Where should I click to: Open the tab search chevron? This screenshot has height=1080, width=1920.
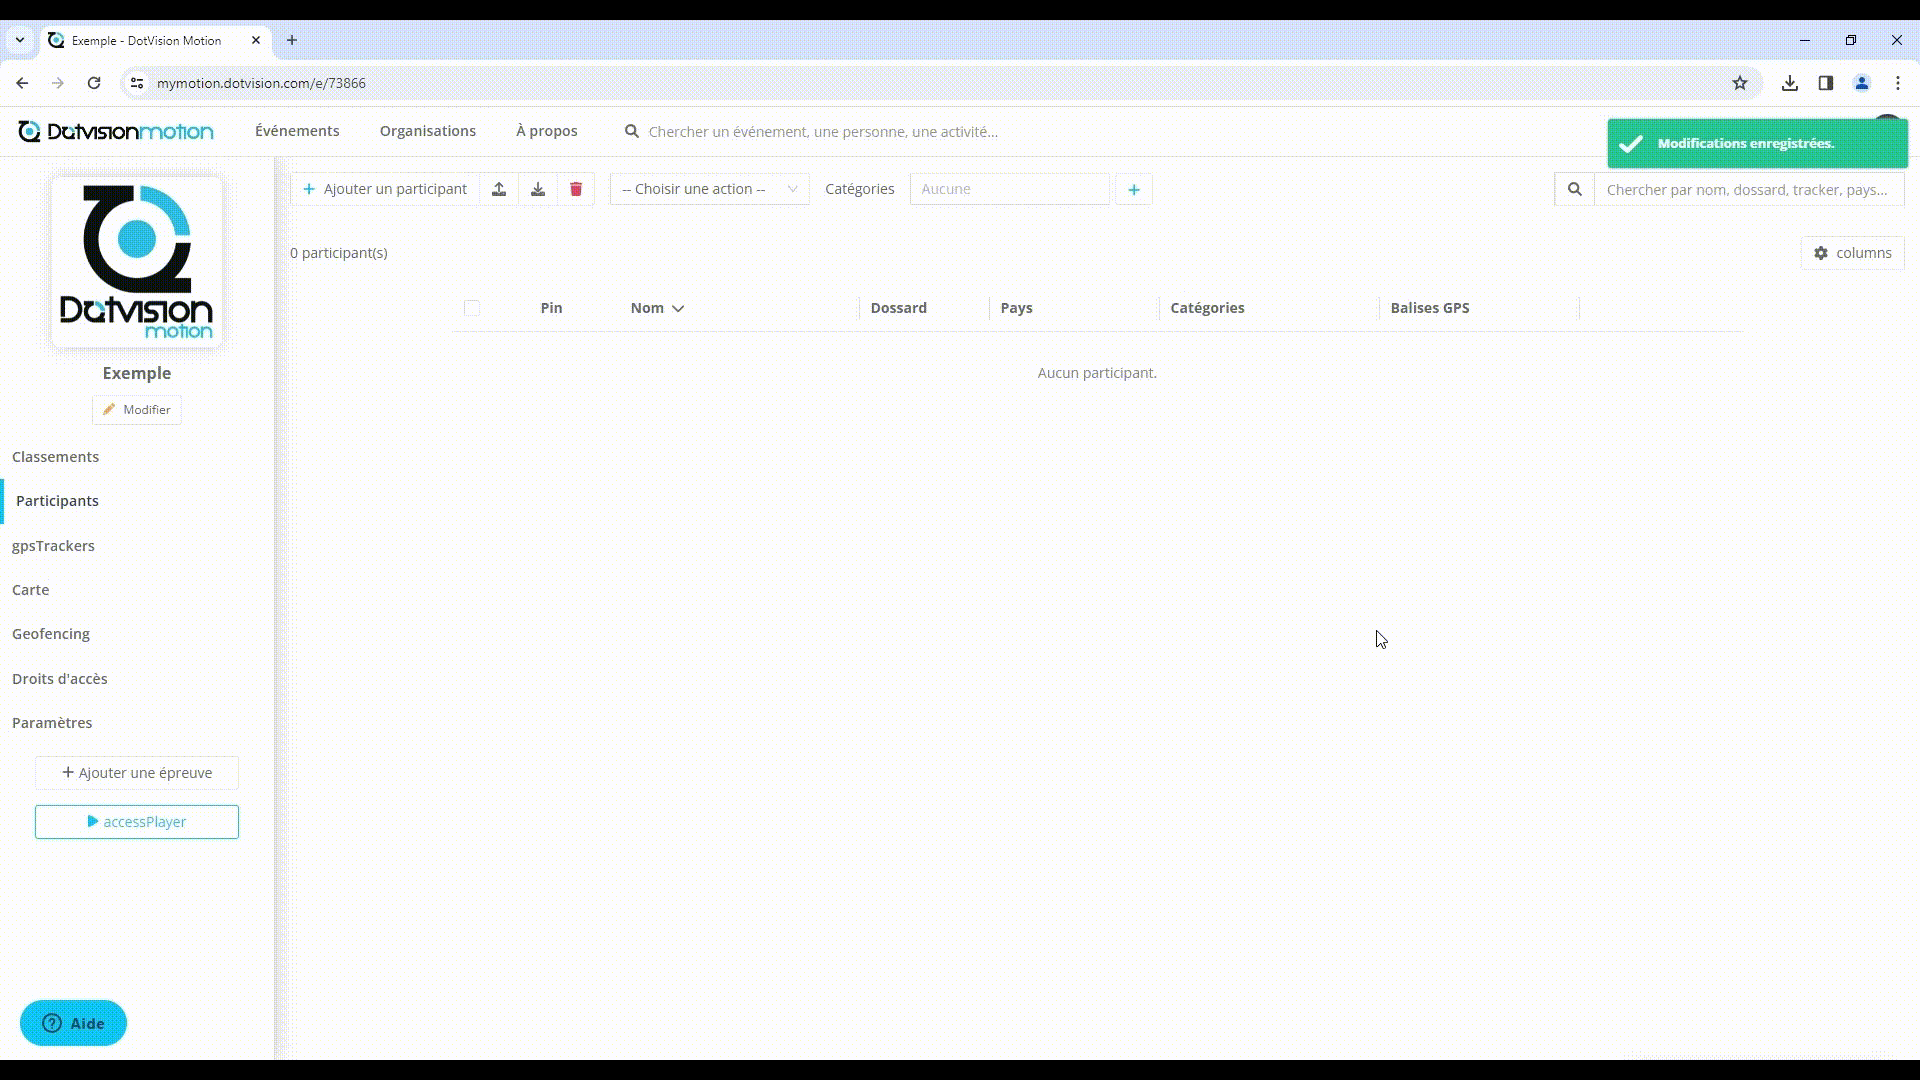19,40
